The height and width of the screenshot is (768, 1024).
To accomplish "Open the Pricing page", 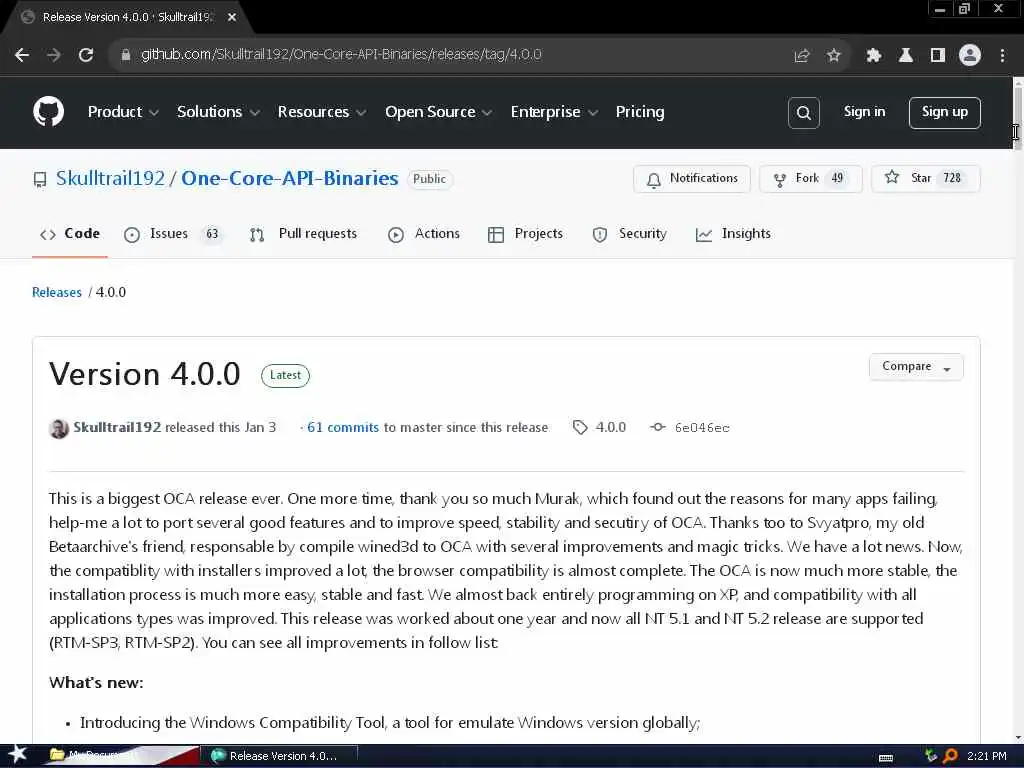I will point(639,112).
